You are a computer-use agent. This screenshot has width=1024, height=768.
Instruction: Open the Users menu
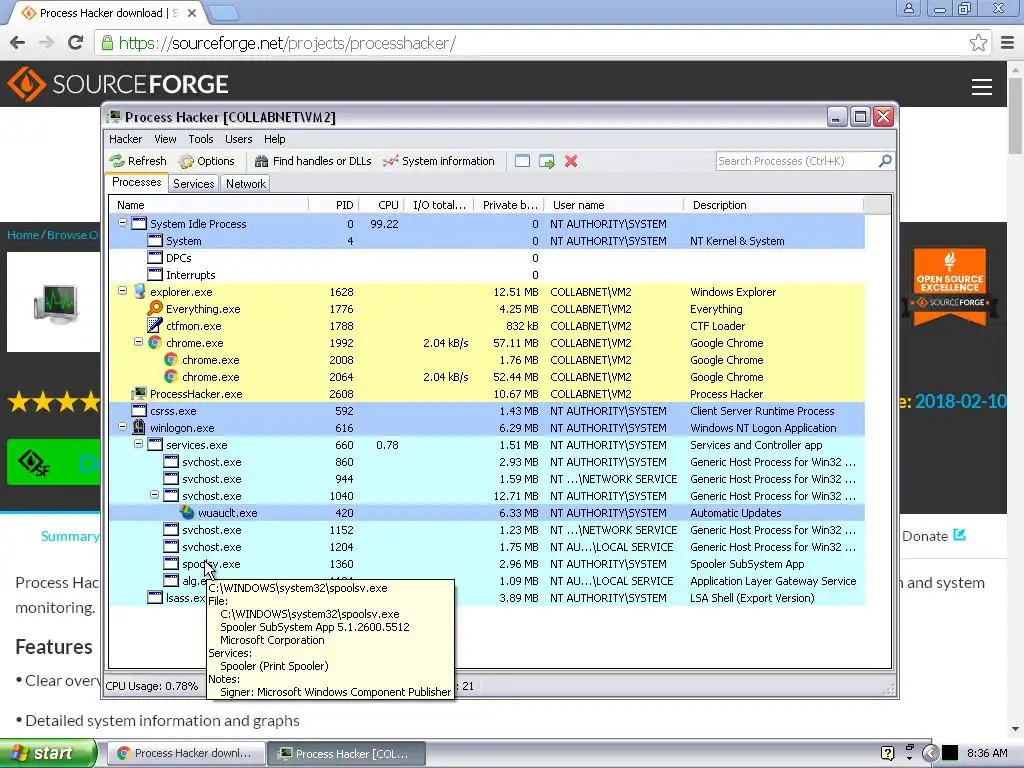click(238, 139)
